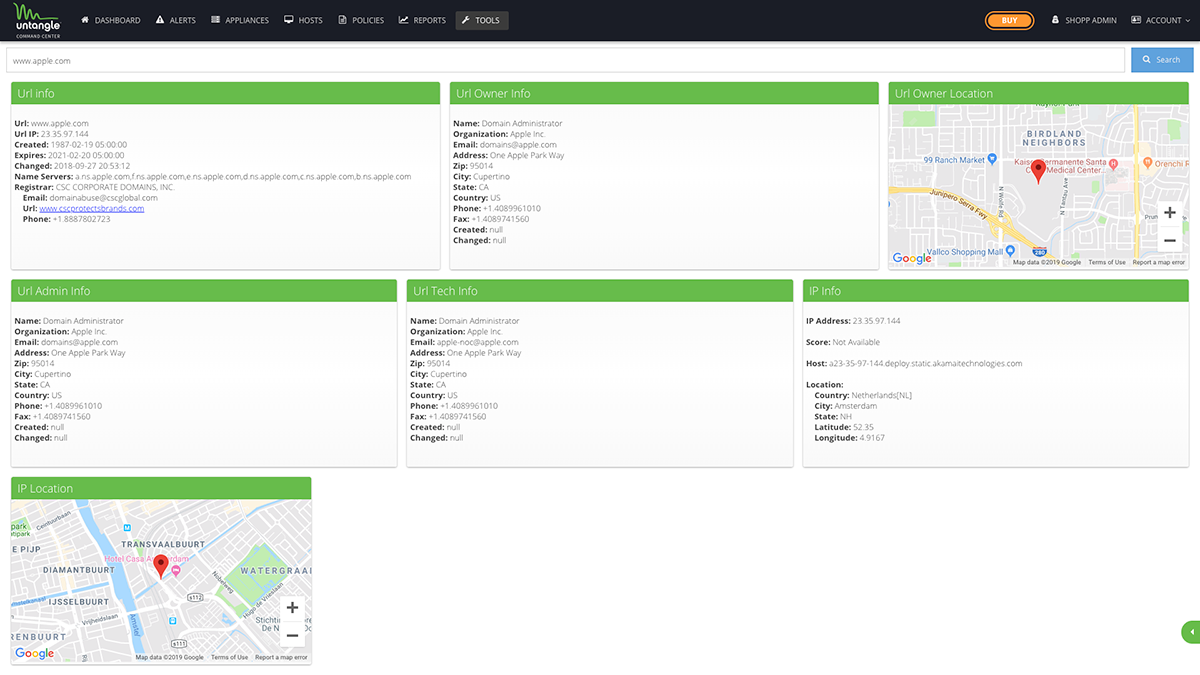Select Domain Administrator in Url Admin Info

tap(83, 321)
